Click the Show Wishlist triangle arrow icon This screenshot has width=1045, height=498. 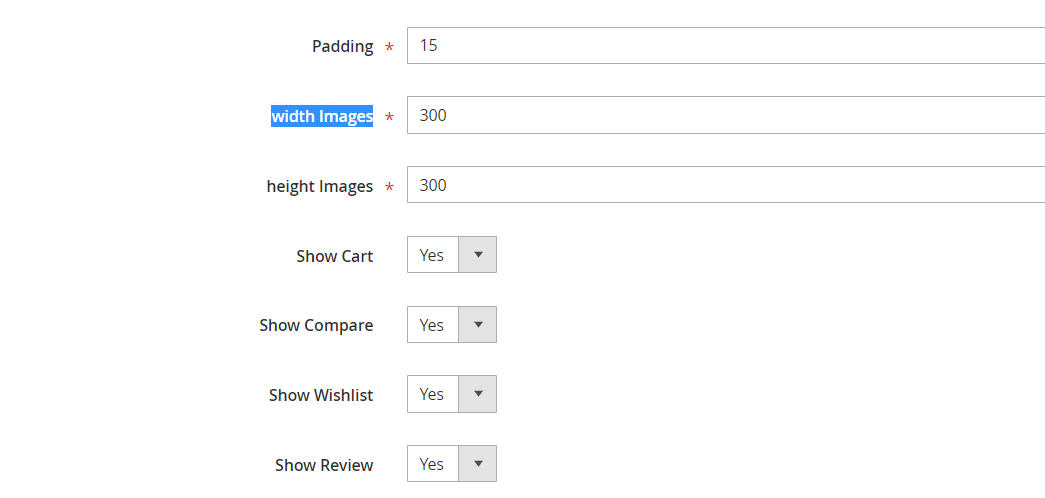tap(478, 394)
